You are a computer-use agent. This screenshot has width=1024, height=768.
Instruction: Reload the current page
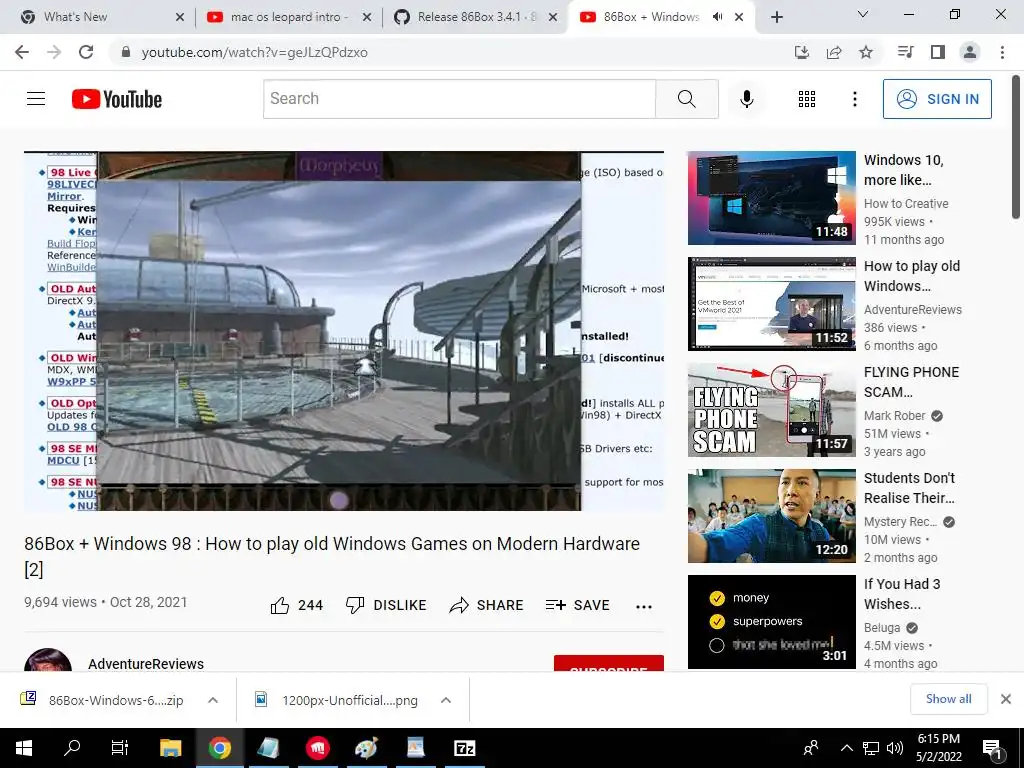tap(86, 52)
